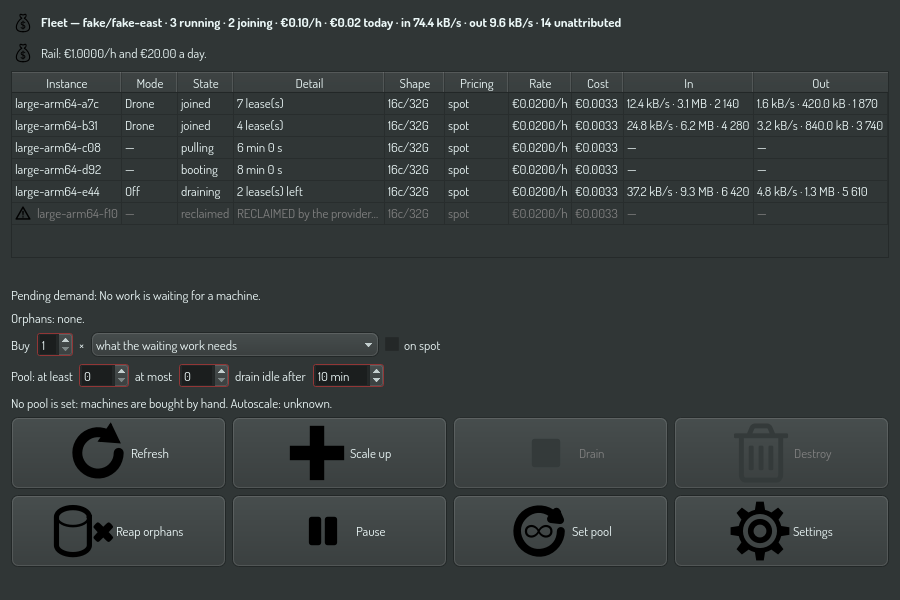The image size is (900, 600).
Task: Increase the Buy quantity with up arrow
Action: 65,340
